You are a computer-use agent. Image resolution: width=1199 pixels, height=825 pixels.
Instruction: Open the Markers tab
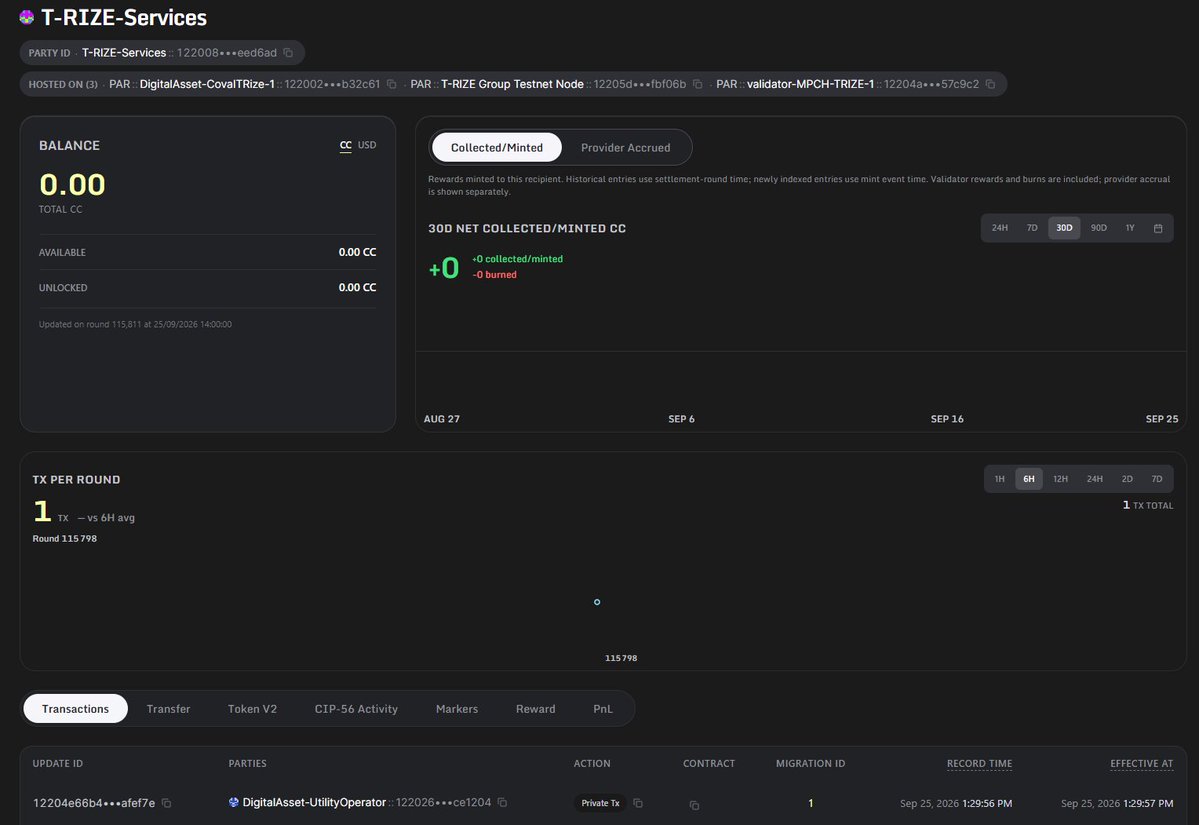coord(457,709)
